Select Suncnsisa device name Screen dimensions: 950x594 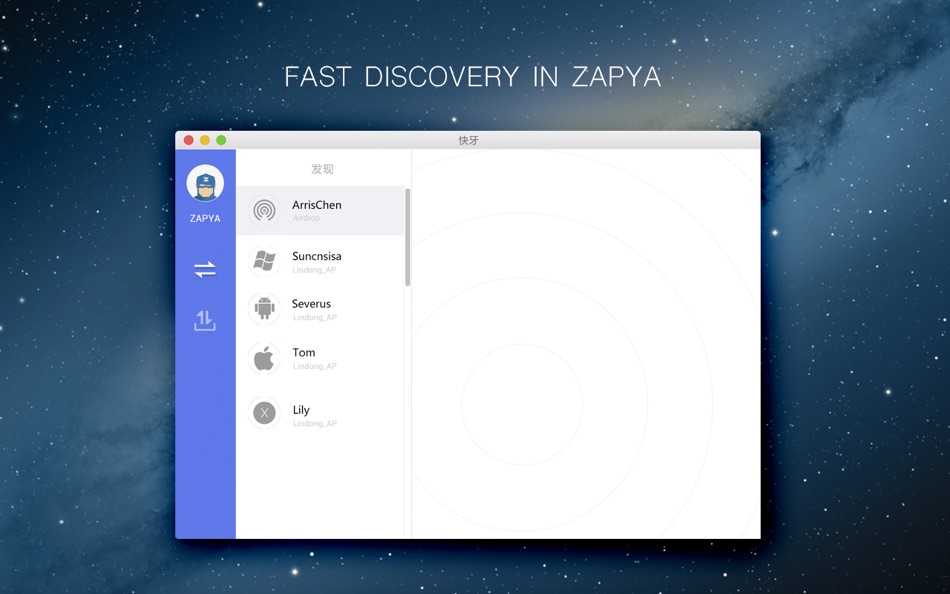[x=316, y=256]
